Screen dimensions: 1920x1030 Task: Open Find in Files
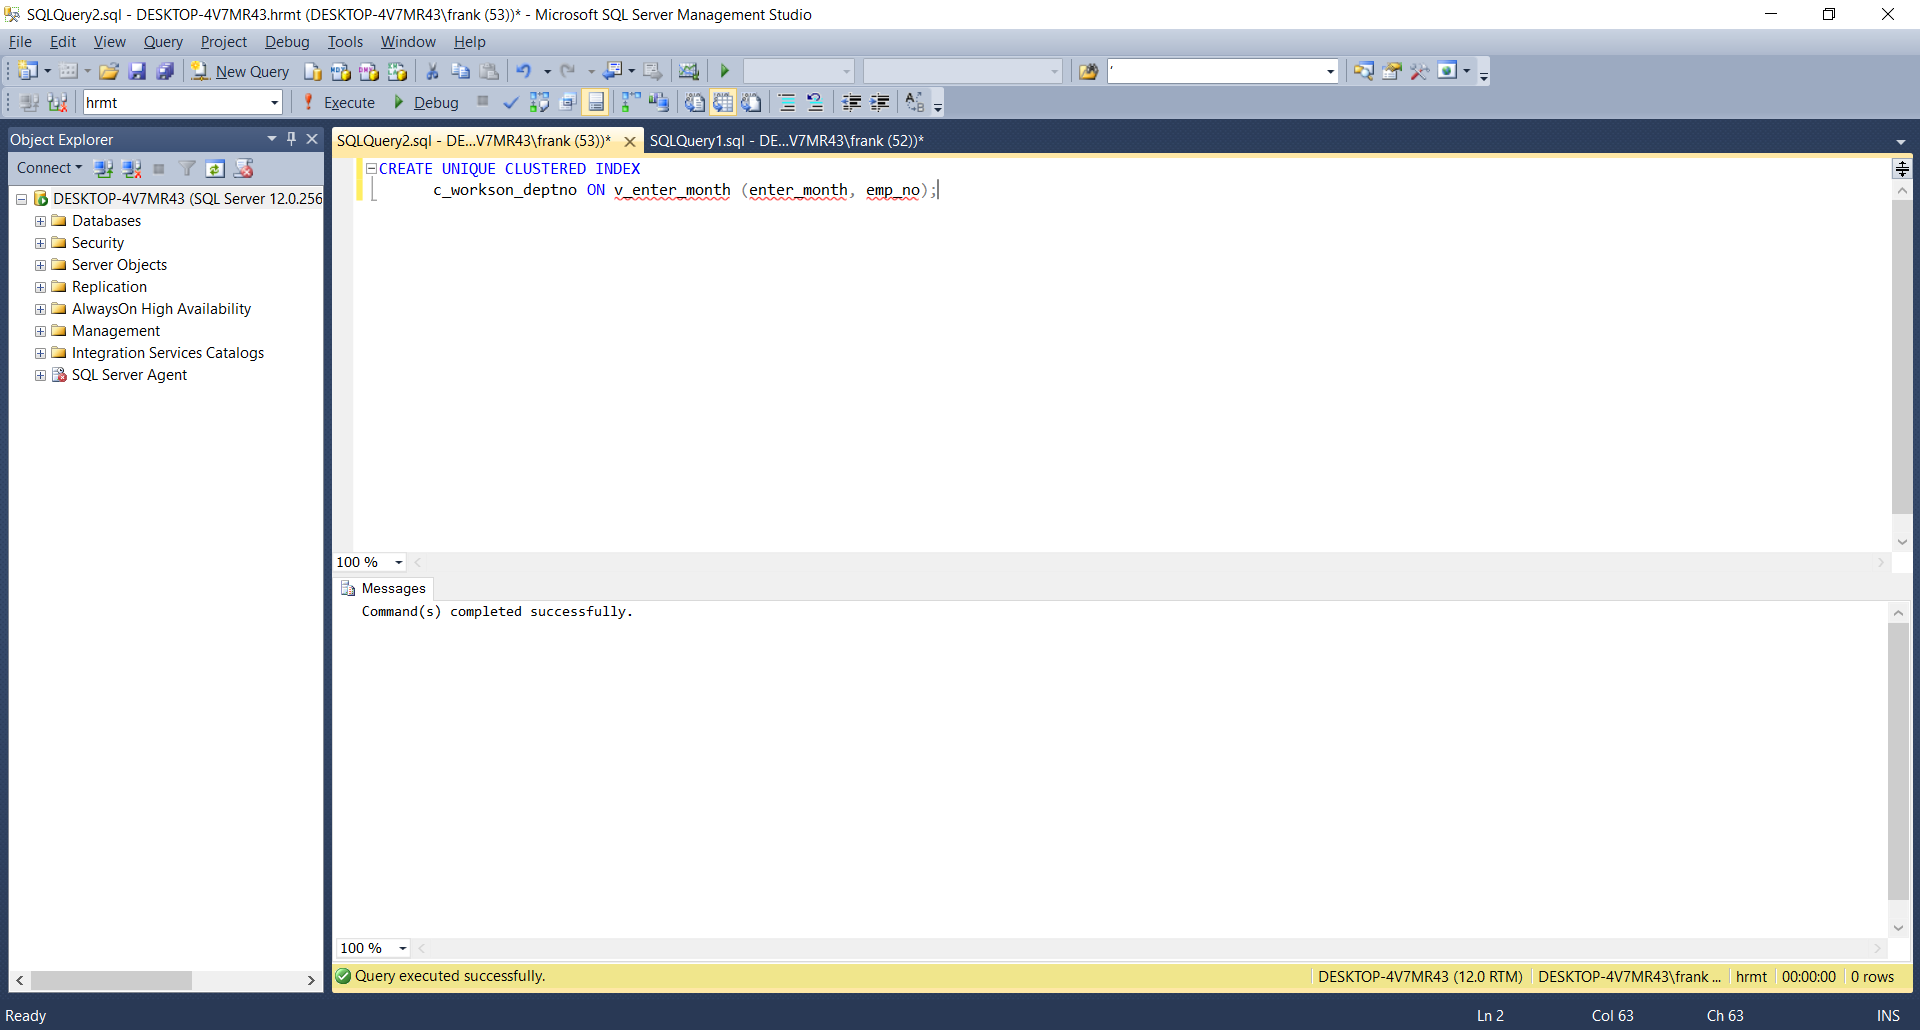(x=1088, y=71)
